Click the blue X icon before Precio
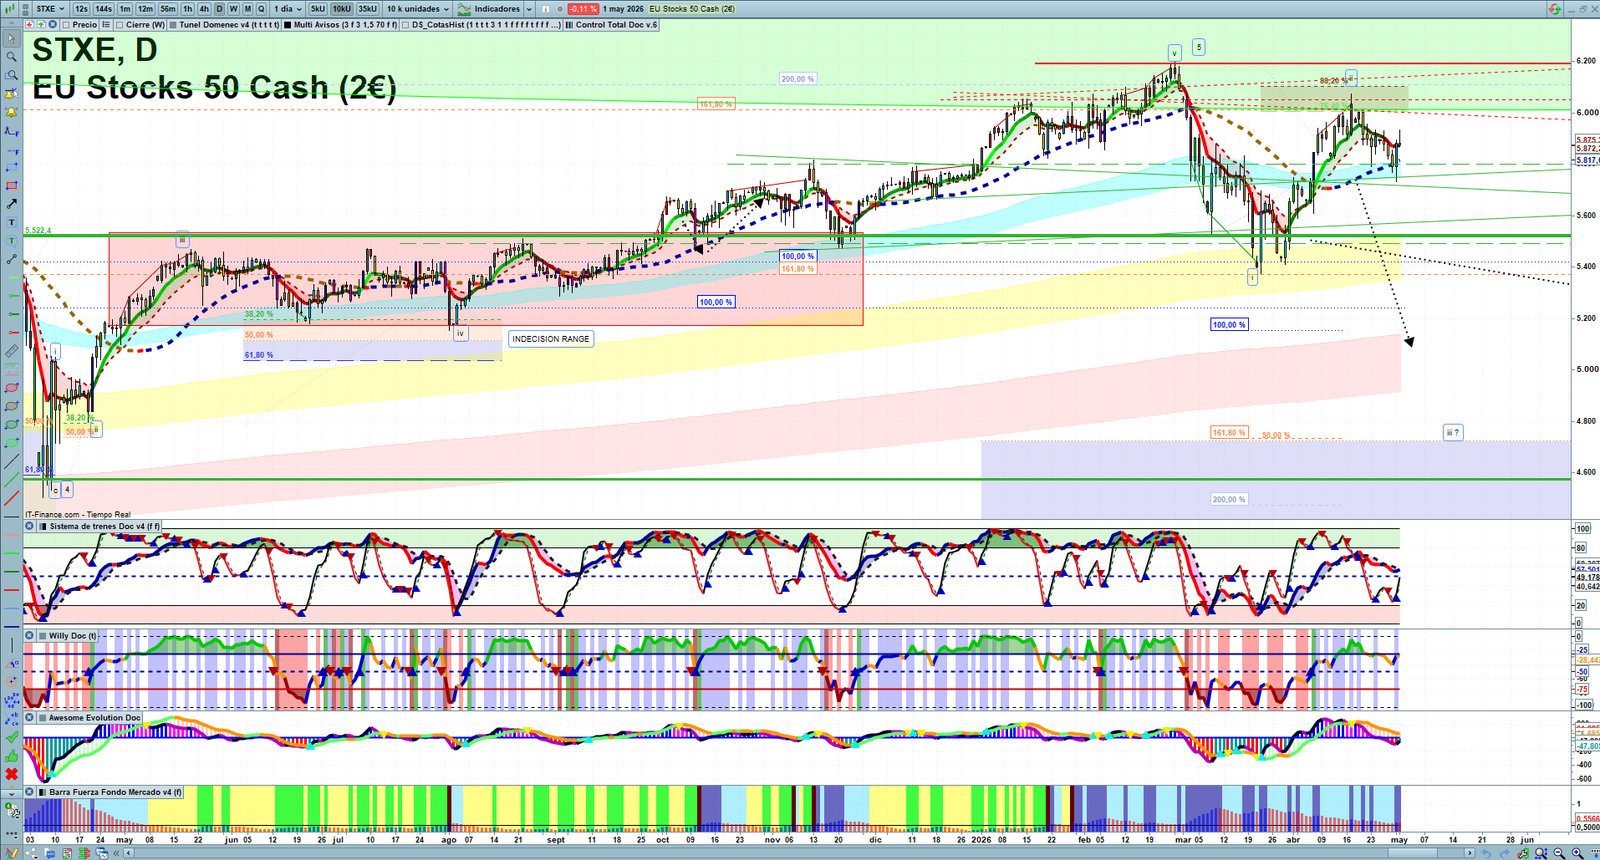The height and width of the screenshot is (860, 1600). [52, 24]
